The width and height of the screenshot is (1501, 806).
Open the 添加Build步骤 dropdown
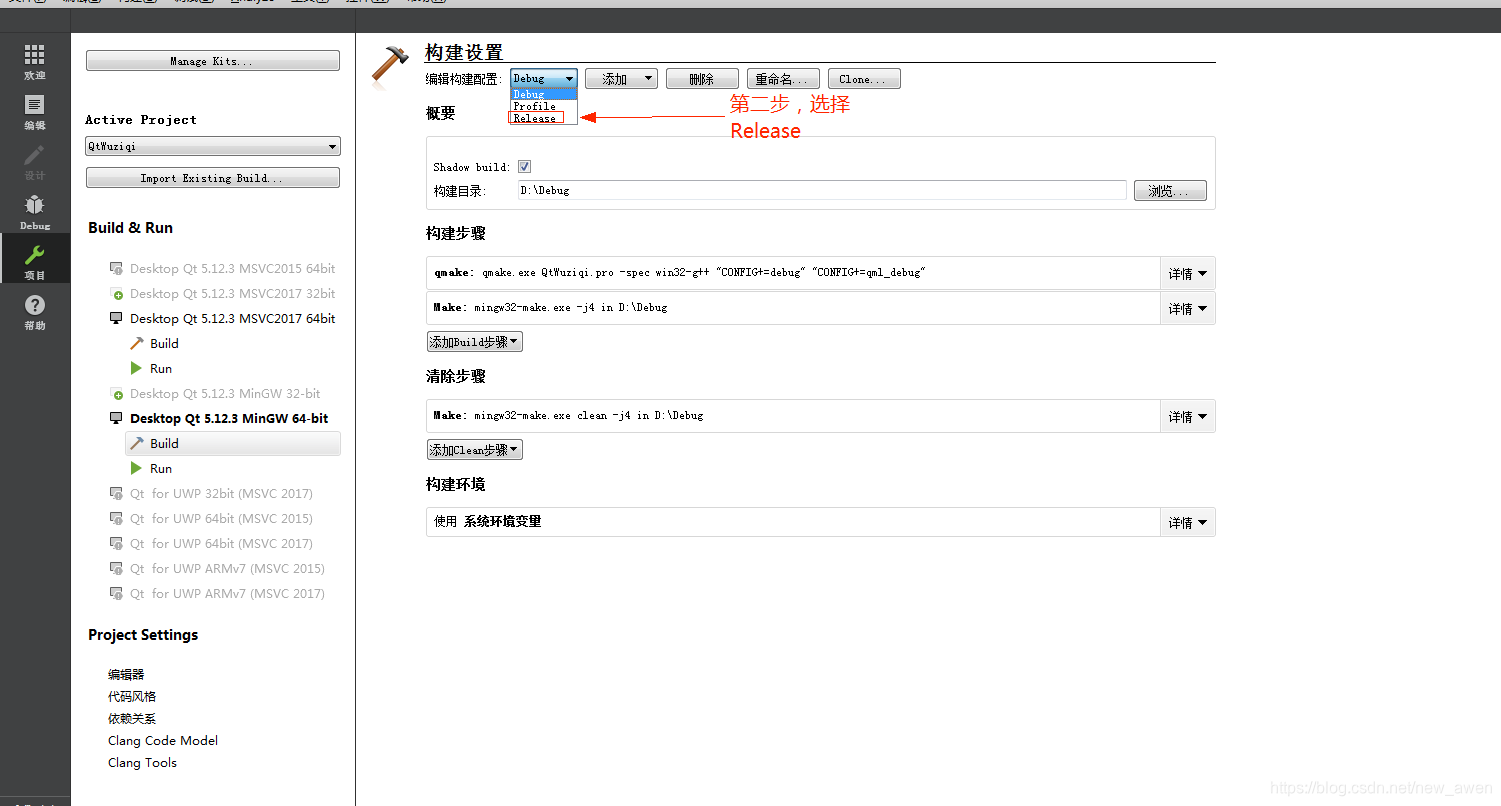click(x=475, y=342)
